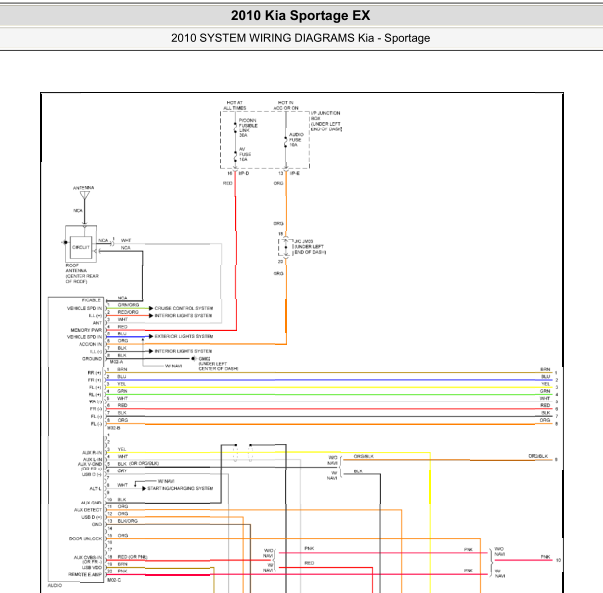Click the "FR (+)" speaker pin label
This screenshot has width=603, height=593.
[95, 380]
